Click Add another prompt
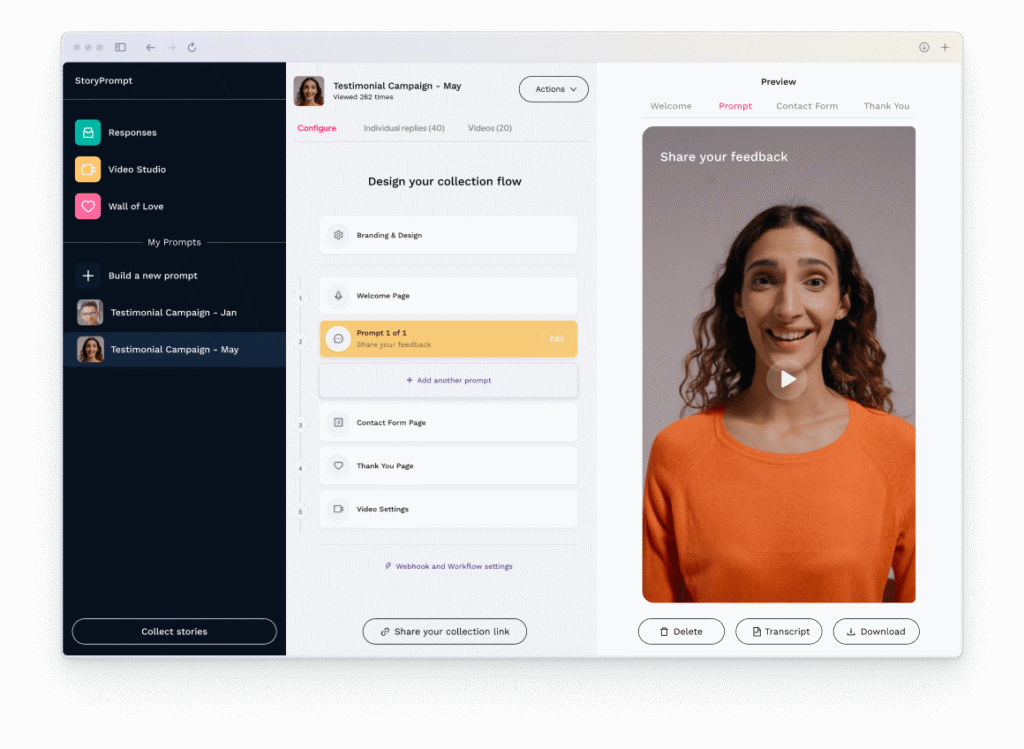 [449, 380]
